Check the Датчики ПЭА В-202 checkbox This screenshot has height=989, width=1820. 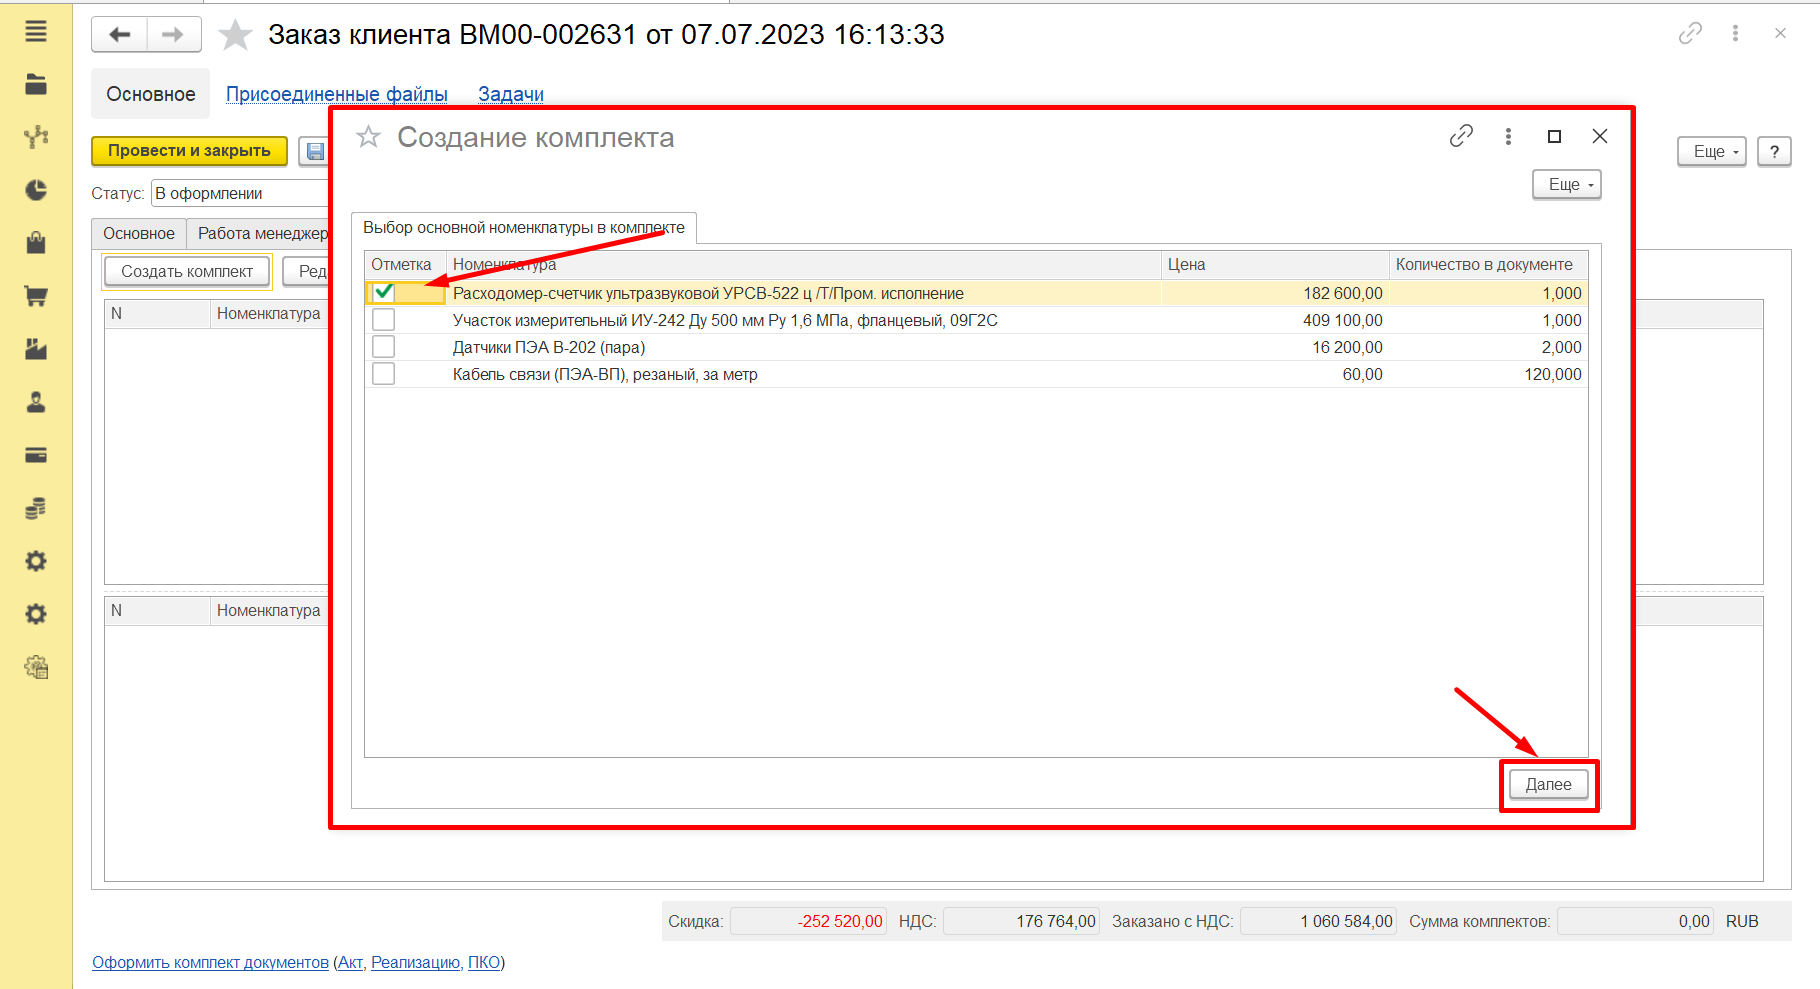click(383, 347)
